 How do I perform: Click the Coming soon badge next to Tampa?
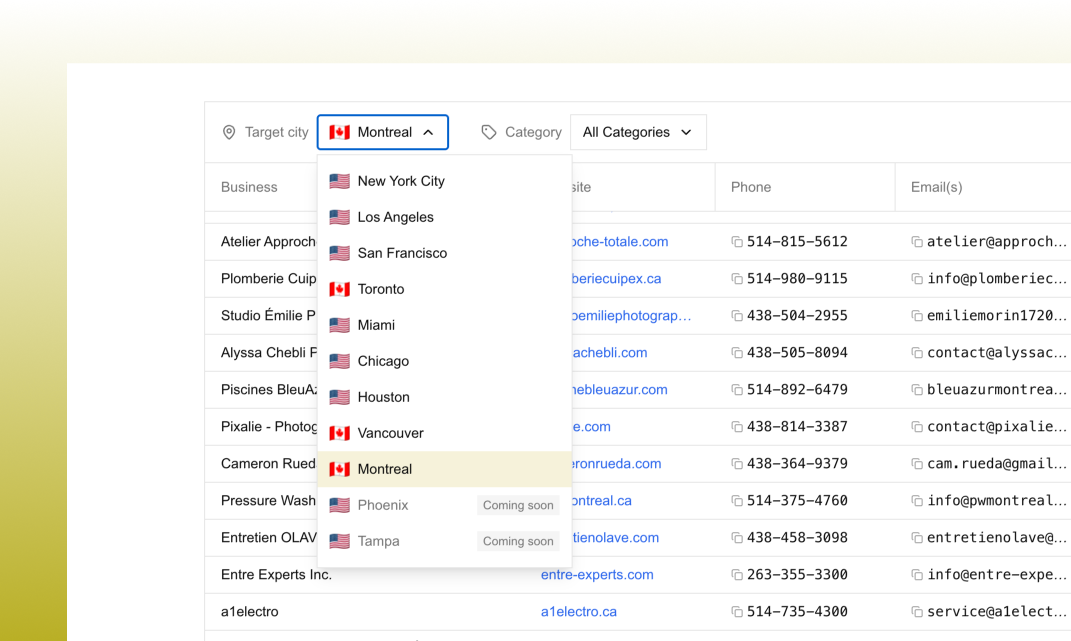click(517, 541)
